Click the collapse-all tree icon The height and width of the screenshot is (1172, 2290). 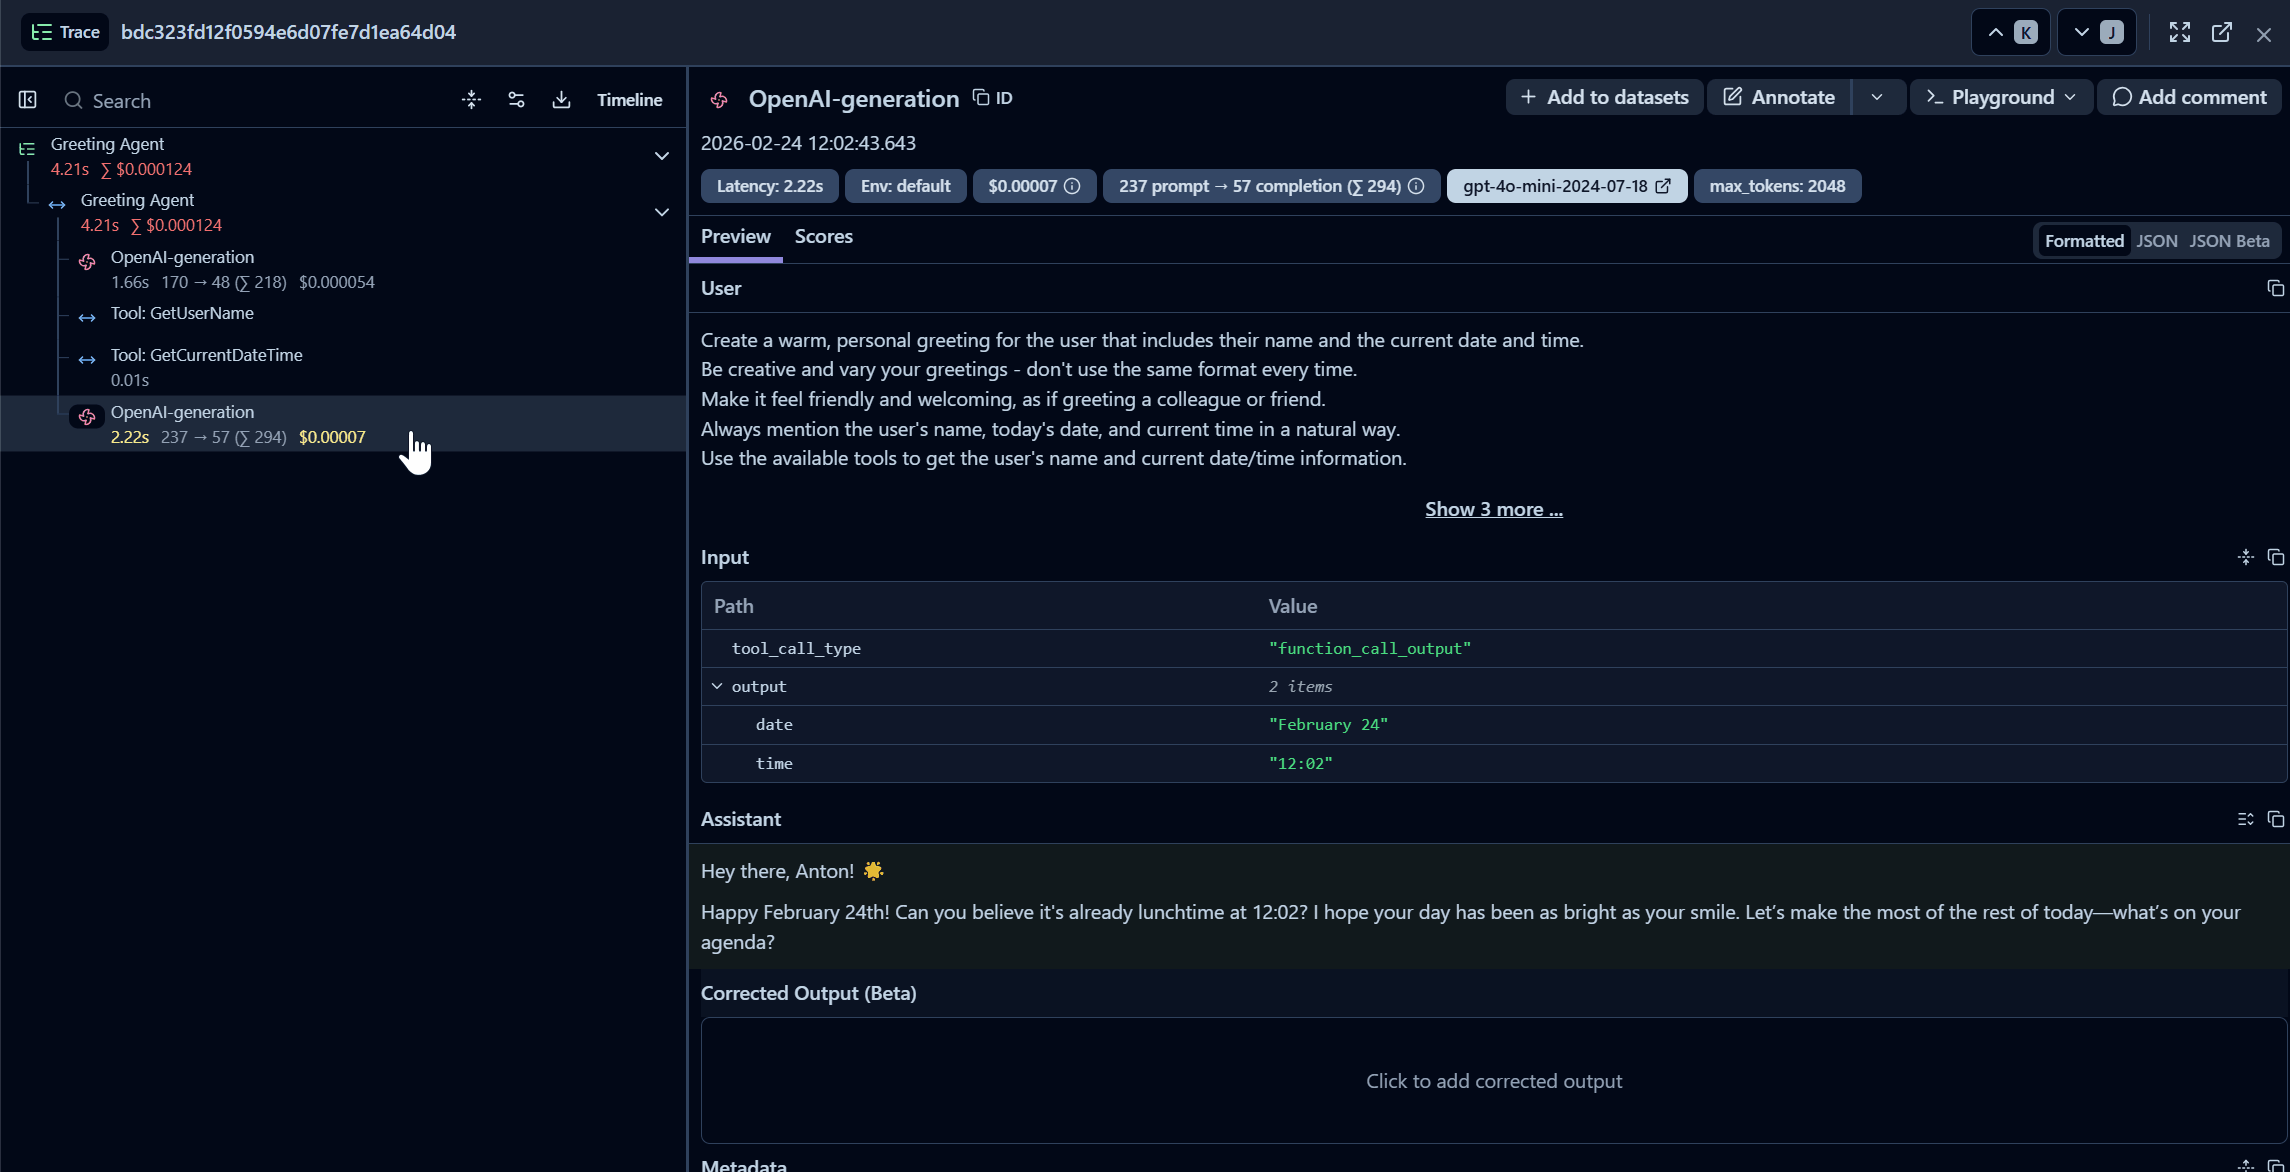pos(471,100)
